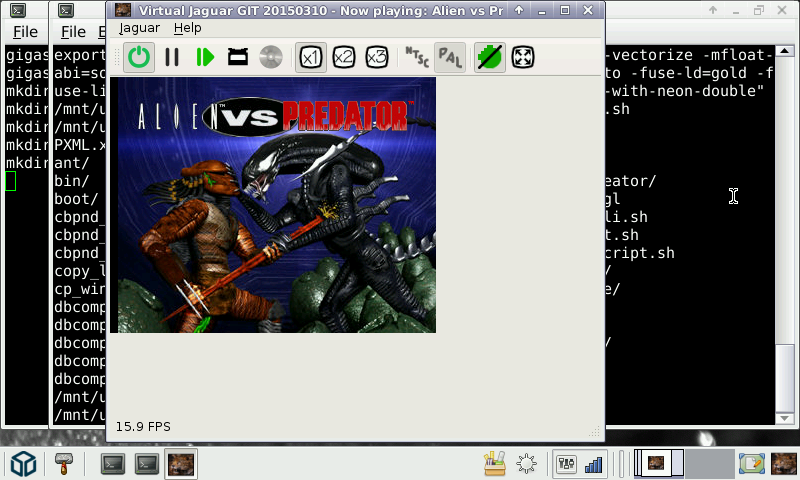Switch to first terminal in taskbar

[x=113, y=464]
